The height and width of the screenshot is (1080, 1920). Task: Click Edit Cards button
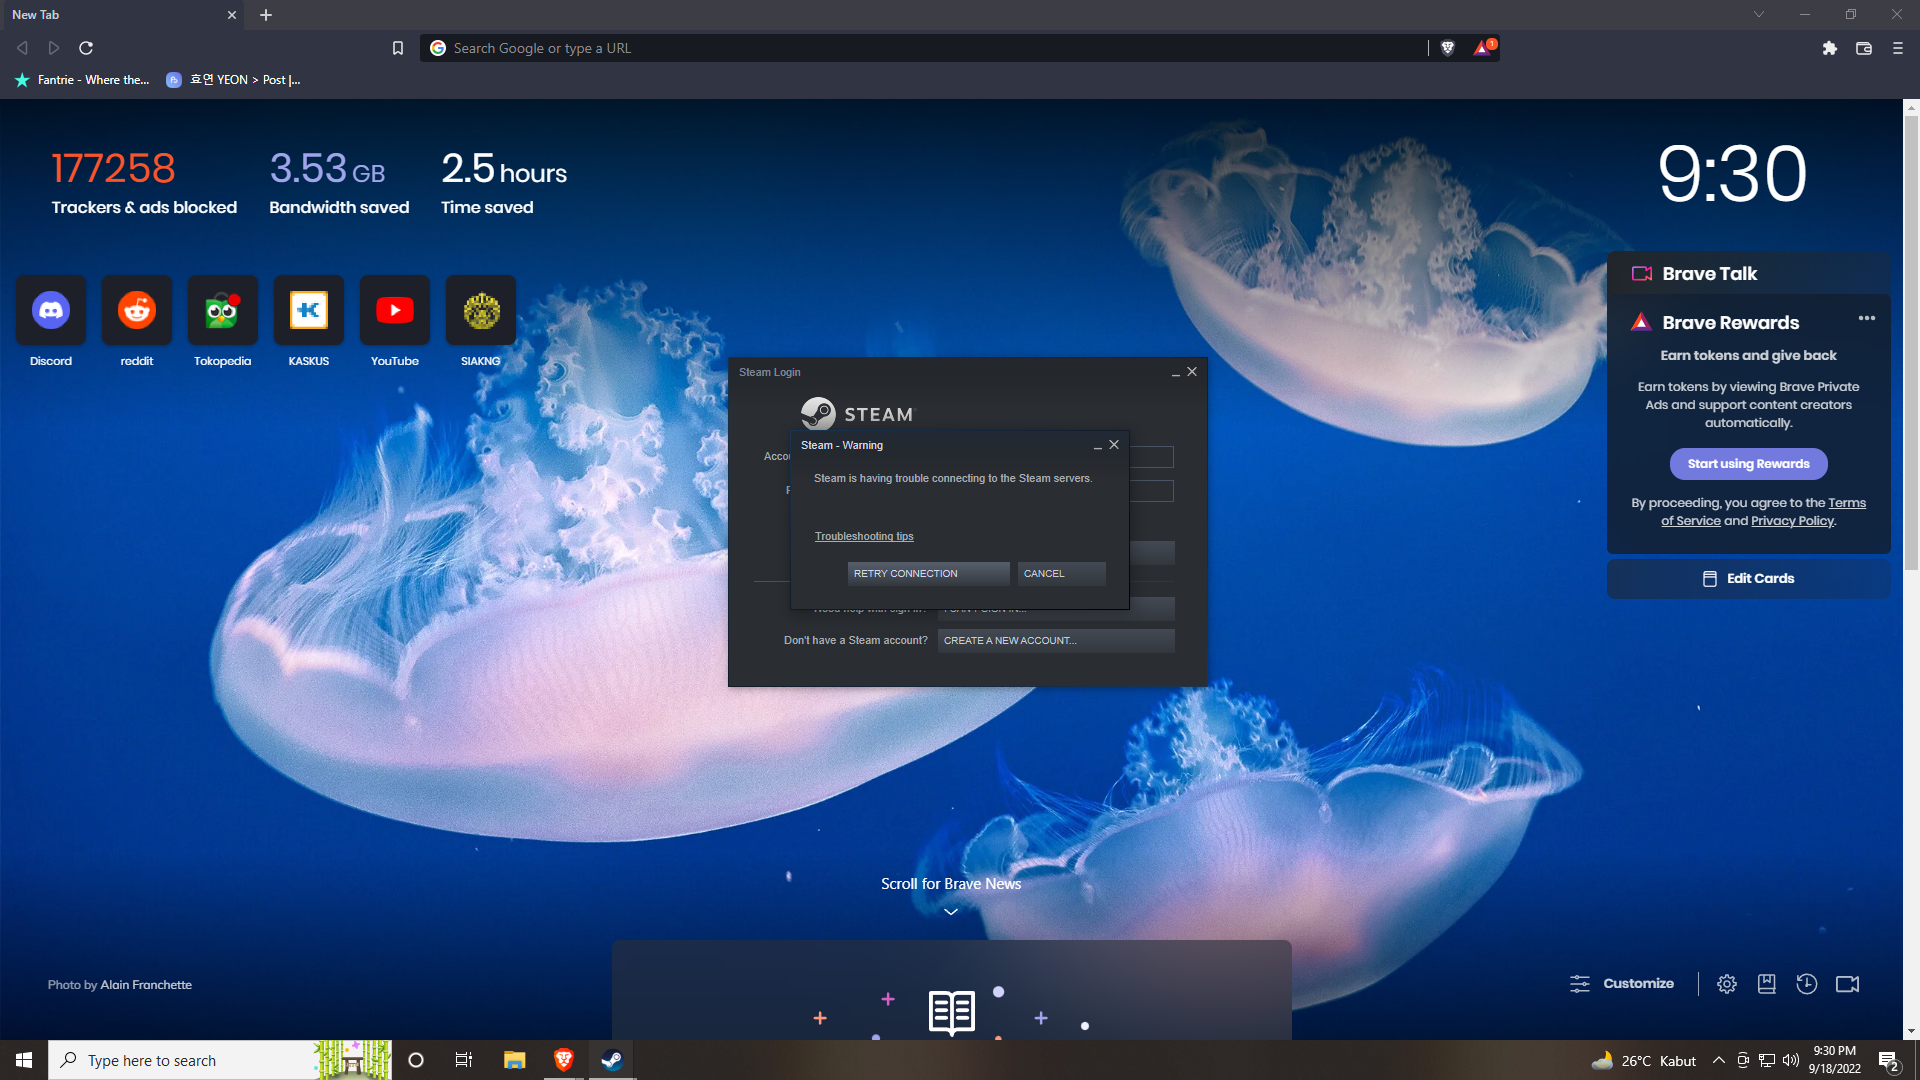pyautogui.click(x=1748, y=579)
